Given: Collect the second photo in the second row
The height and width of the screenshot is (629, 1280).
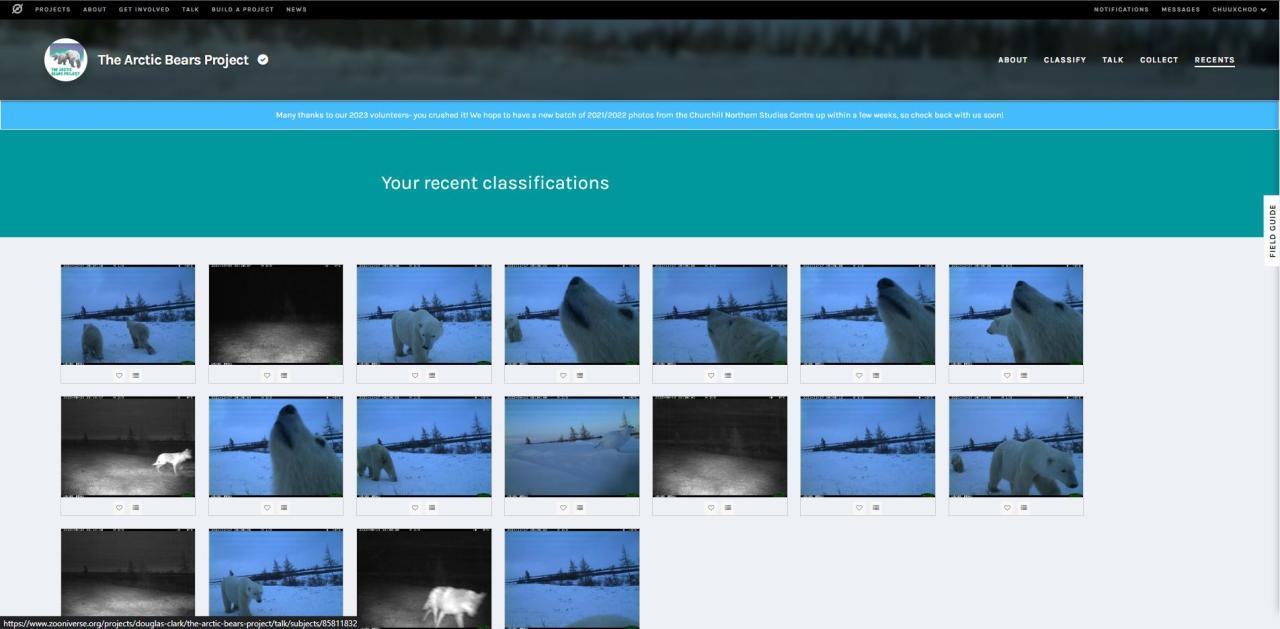Looking at the screenshot, I should [x=284, y=508].
